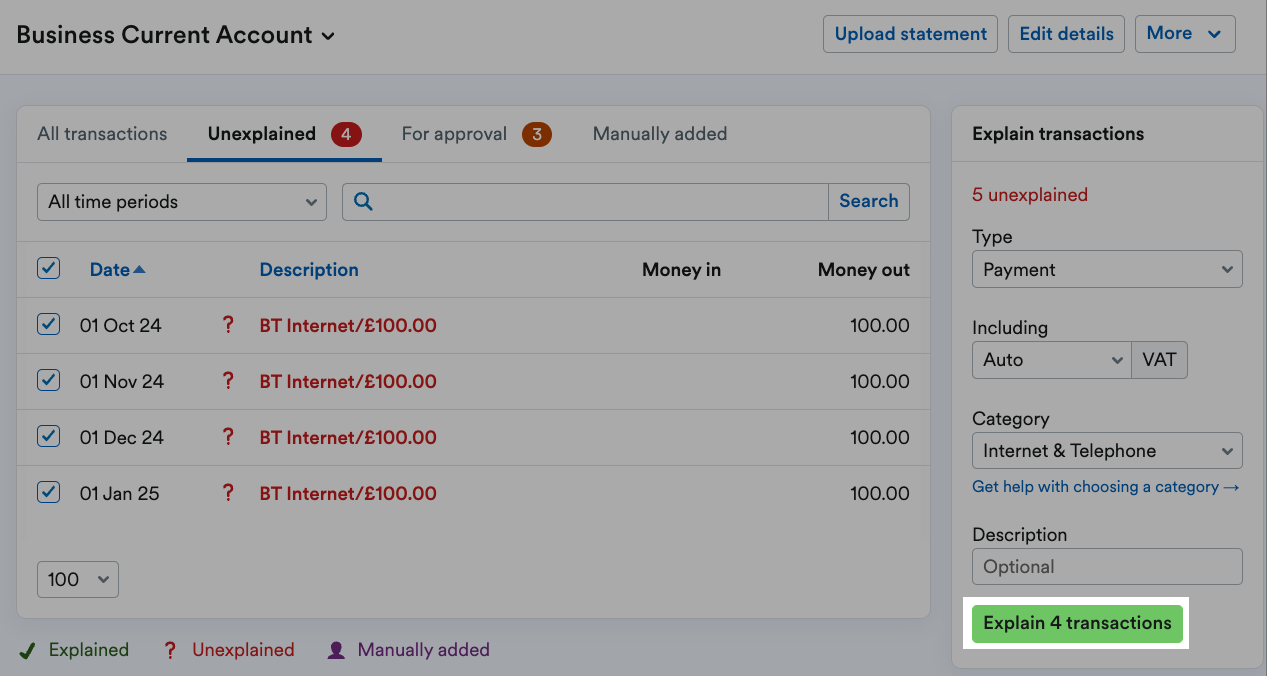Open the Category dropdown Internet & Telephone
This screenshot has width=1267, height=676.
(x=1107, y=451)
